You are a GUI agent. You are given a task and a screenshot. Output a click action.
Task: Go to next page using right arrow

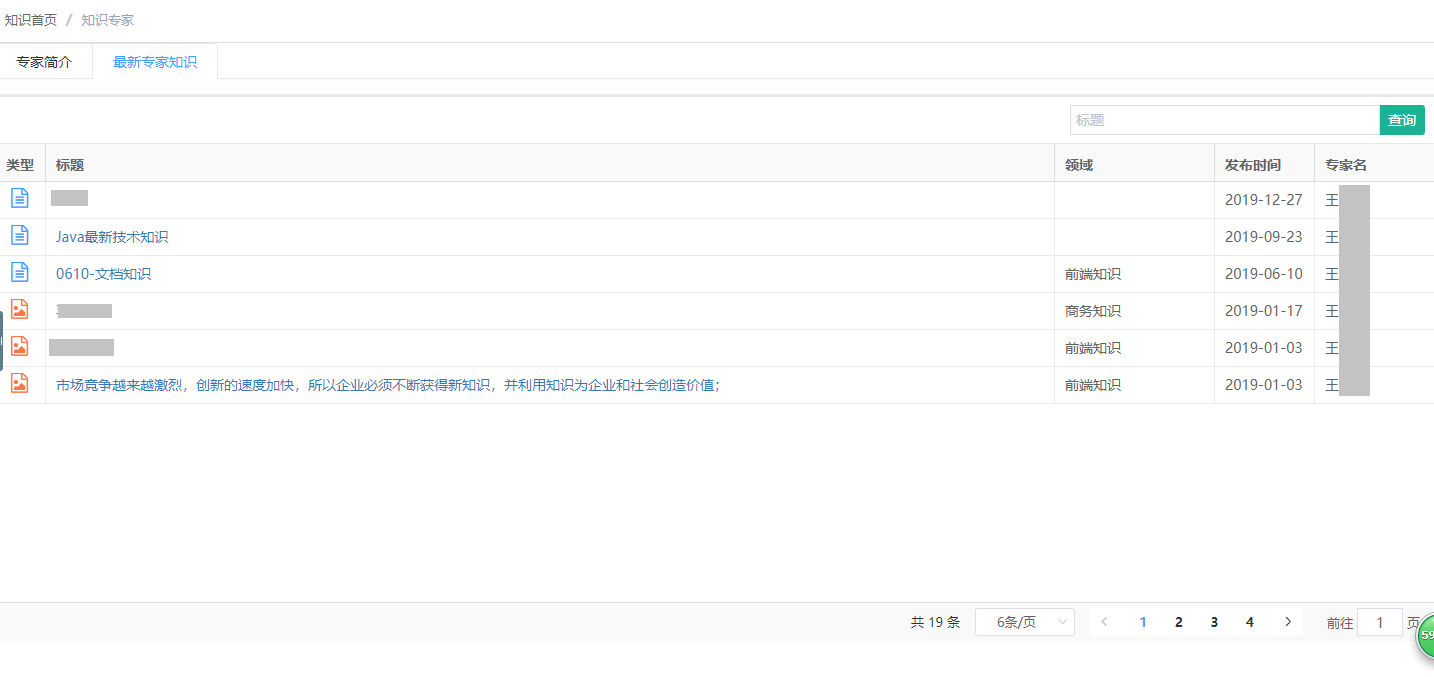tap(1287, 622)
